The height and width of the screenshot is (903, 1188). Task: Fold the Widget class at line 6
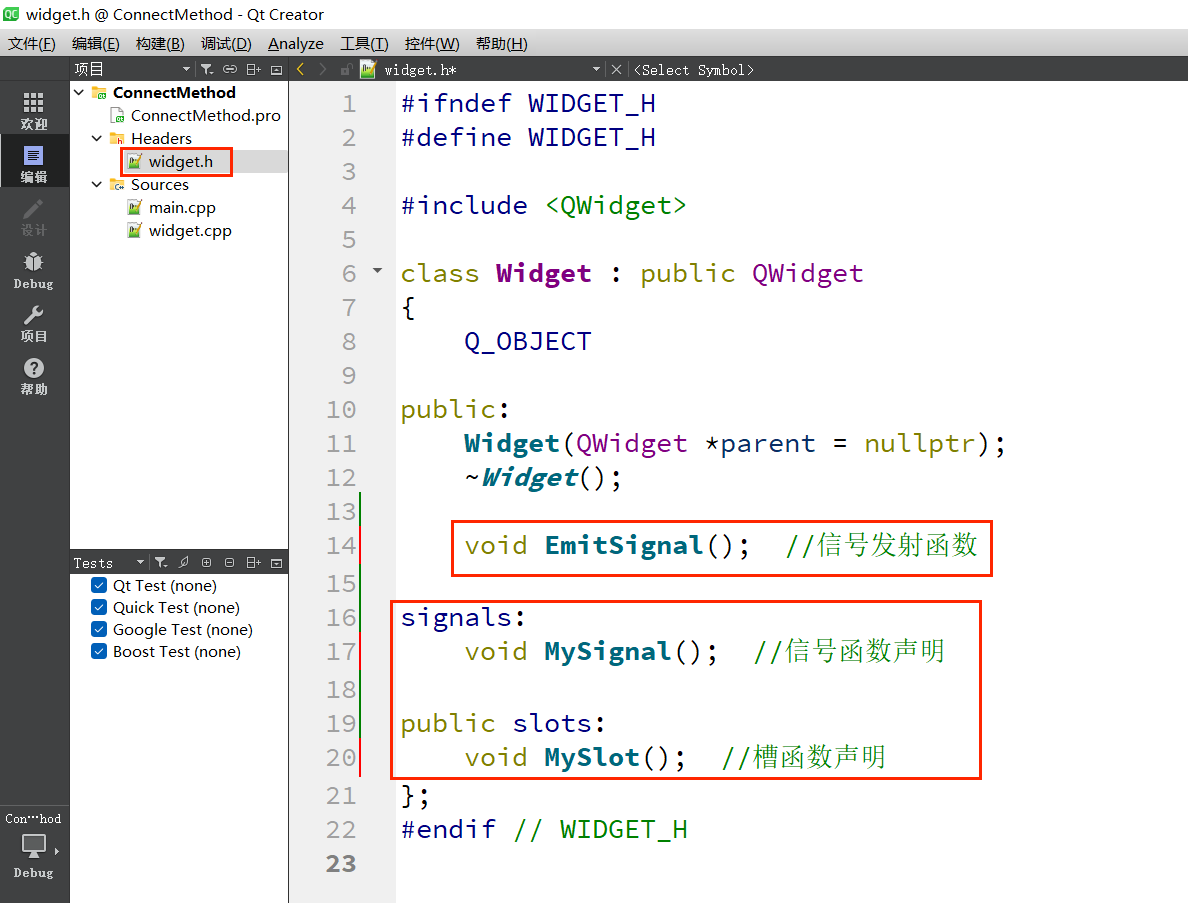point(377,270)
